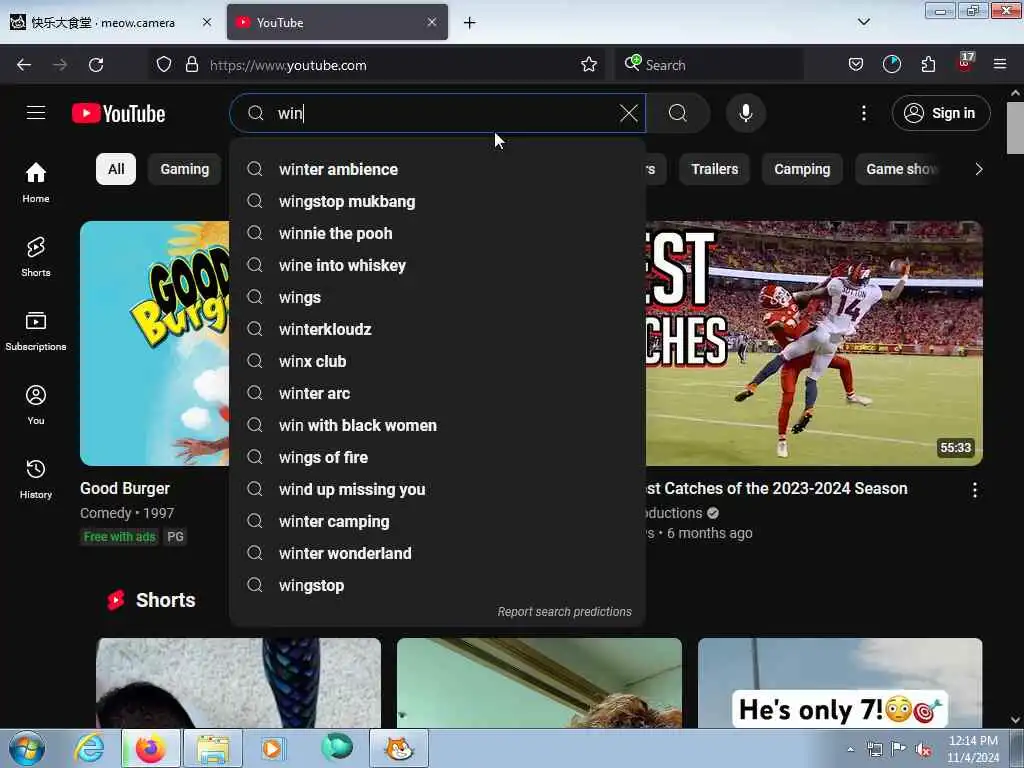Viewport: 1024px width, 768px height.
Task: Go back with the browser back arrow
Action: click(x=24, y=65)
